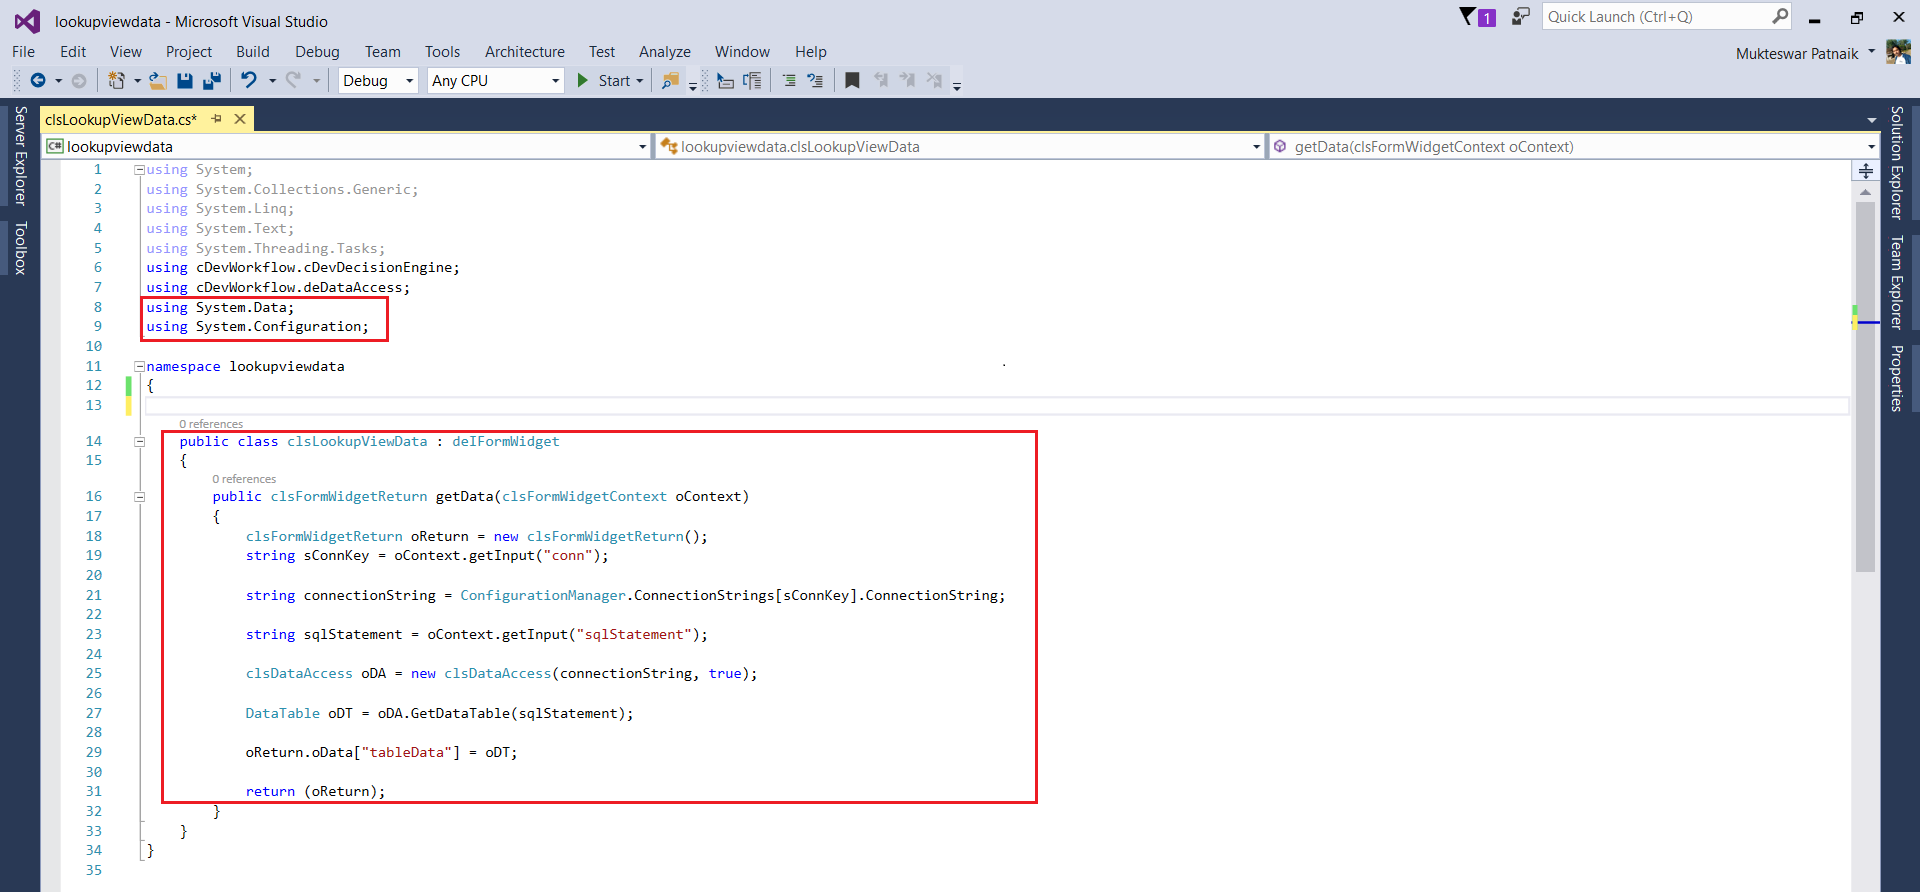Open the lookupviewdata project scope dropdown
1920x892 pixels.
tap(346, 147)
